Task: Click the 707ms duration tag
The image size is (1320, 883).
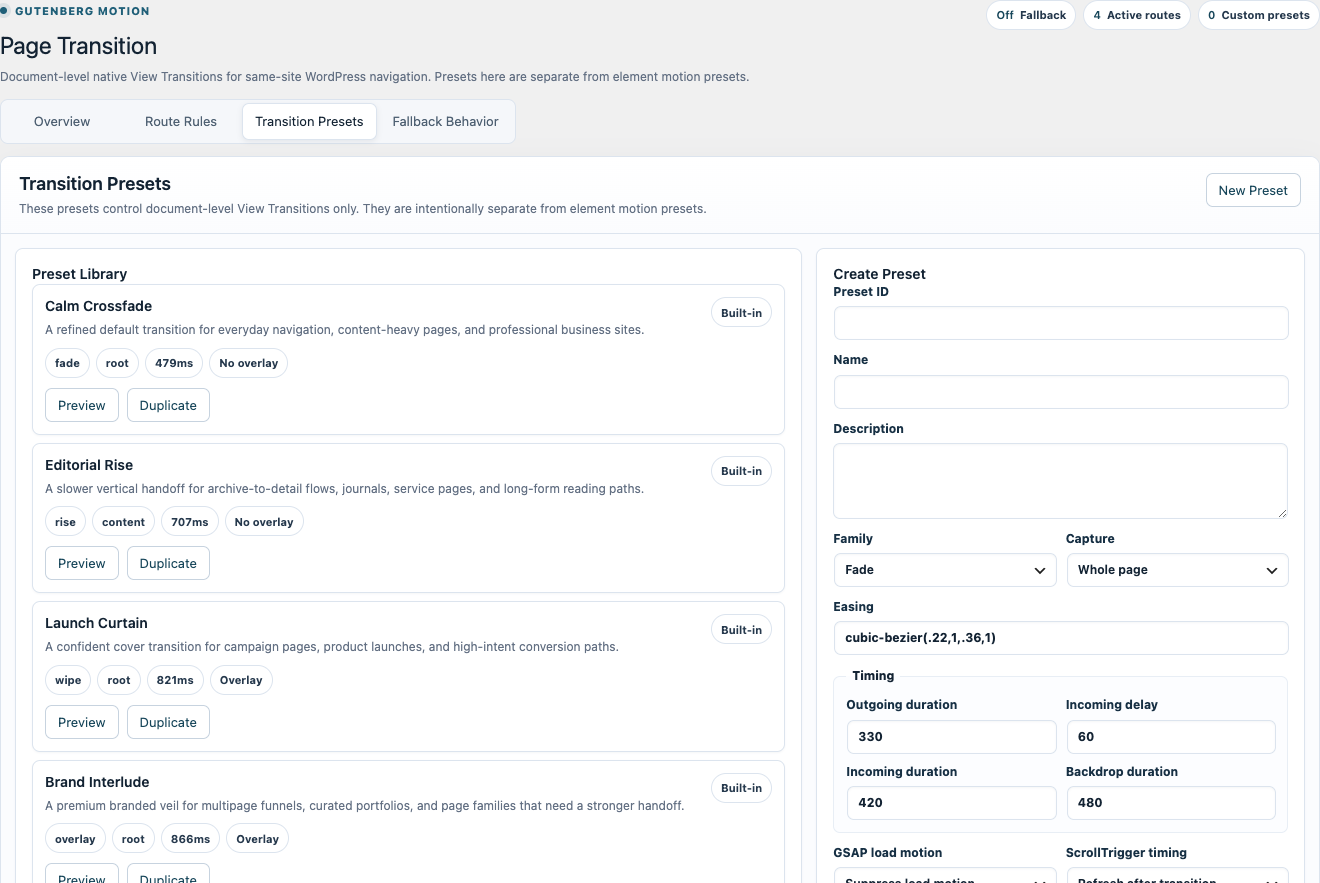Action: (x=190, y=522)
